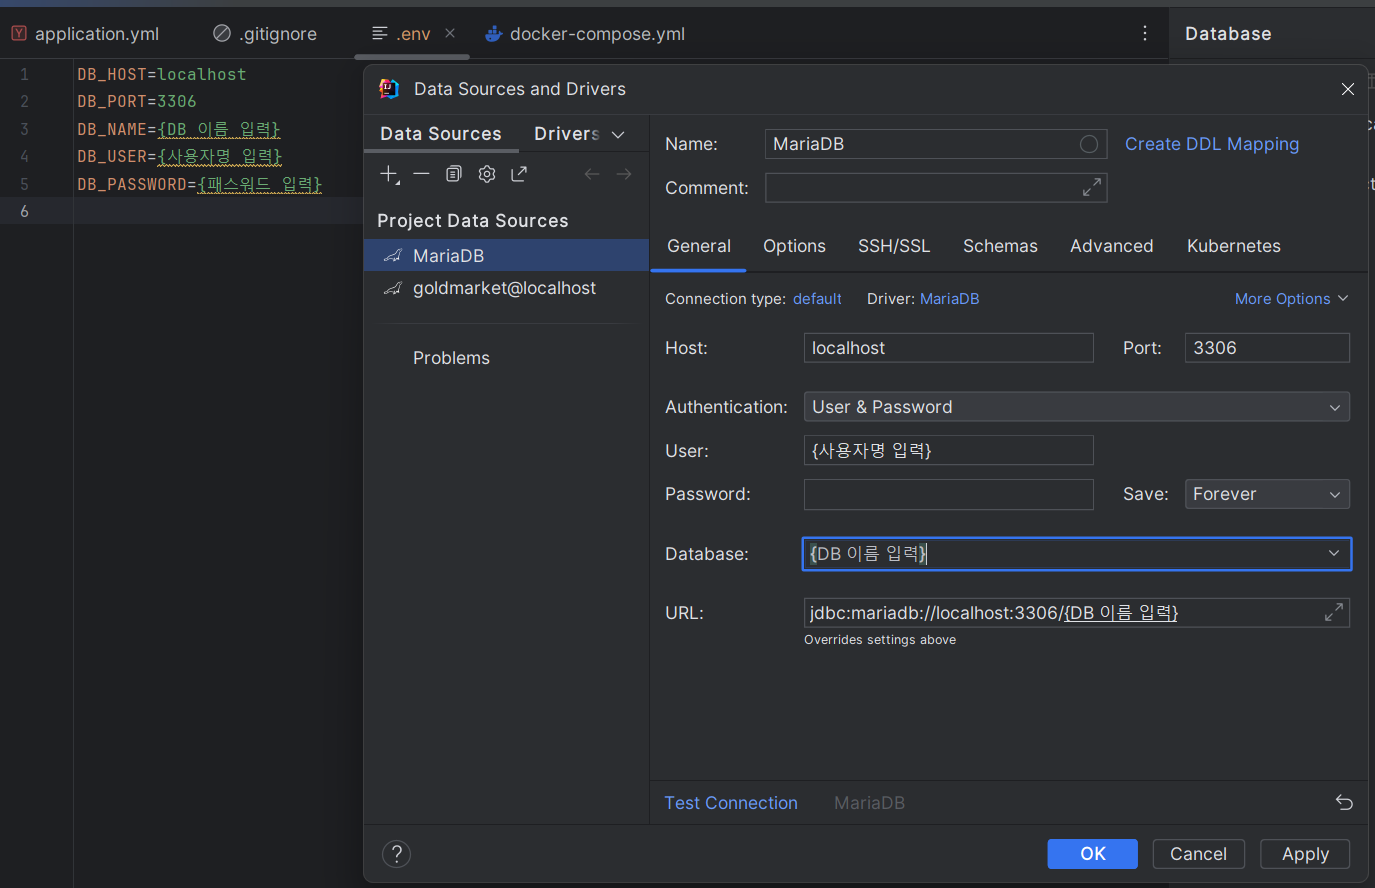Open driver settings gear icon
Viewport: 1375px width, 888px height.
point(487,174)
